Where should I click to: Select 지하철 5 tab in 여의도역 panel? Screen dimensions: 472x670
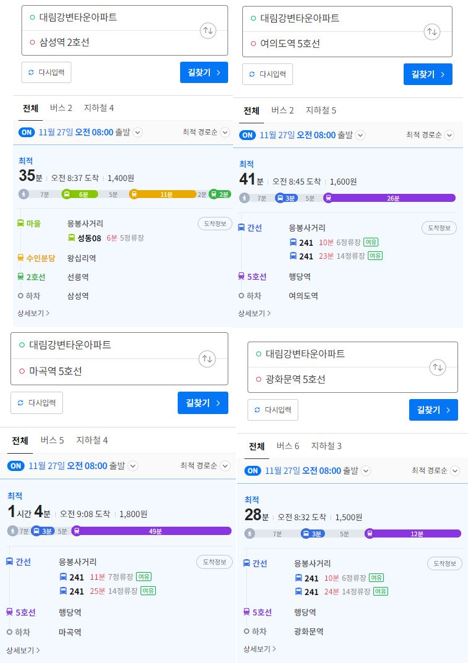click(x=321, y=110)
